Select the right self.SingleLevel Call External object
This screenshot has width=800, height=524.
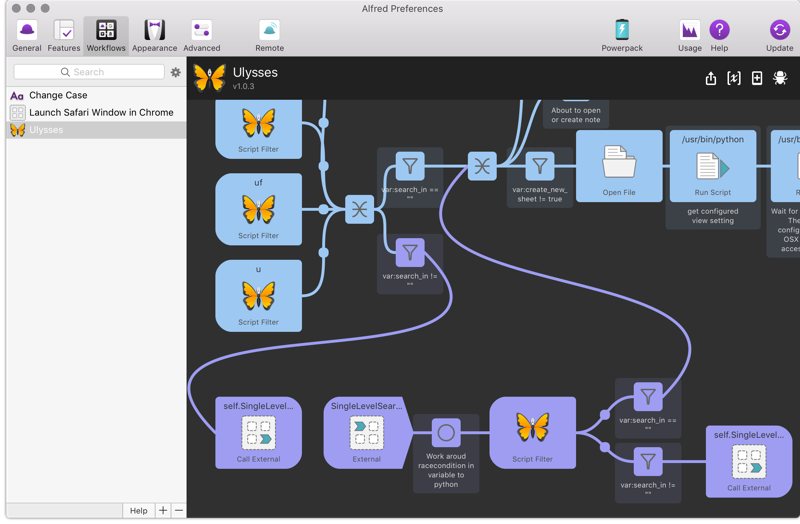coord(748,462)
